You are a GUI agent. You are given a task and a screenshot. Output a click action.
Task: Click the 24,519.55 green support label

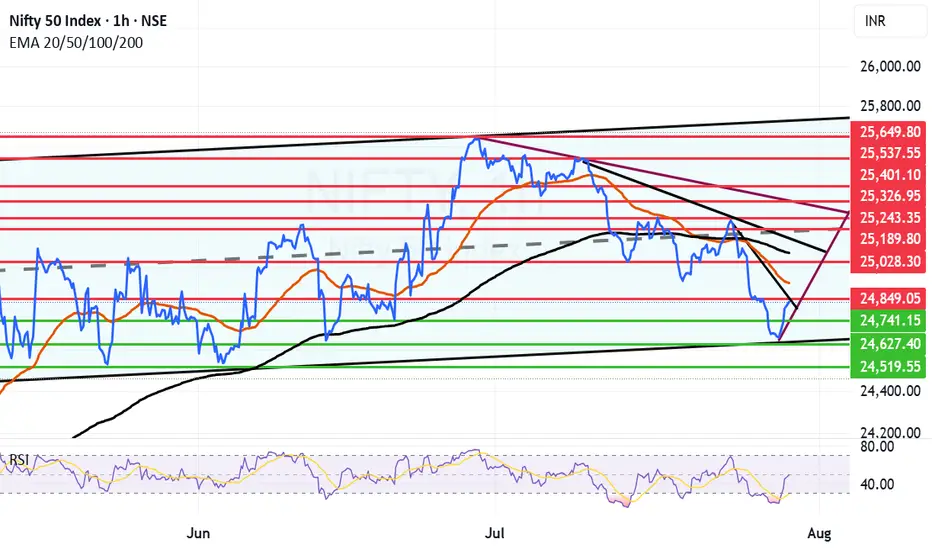tap(890, 367)
